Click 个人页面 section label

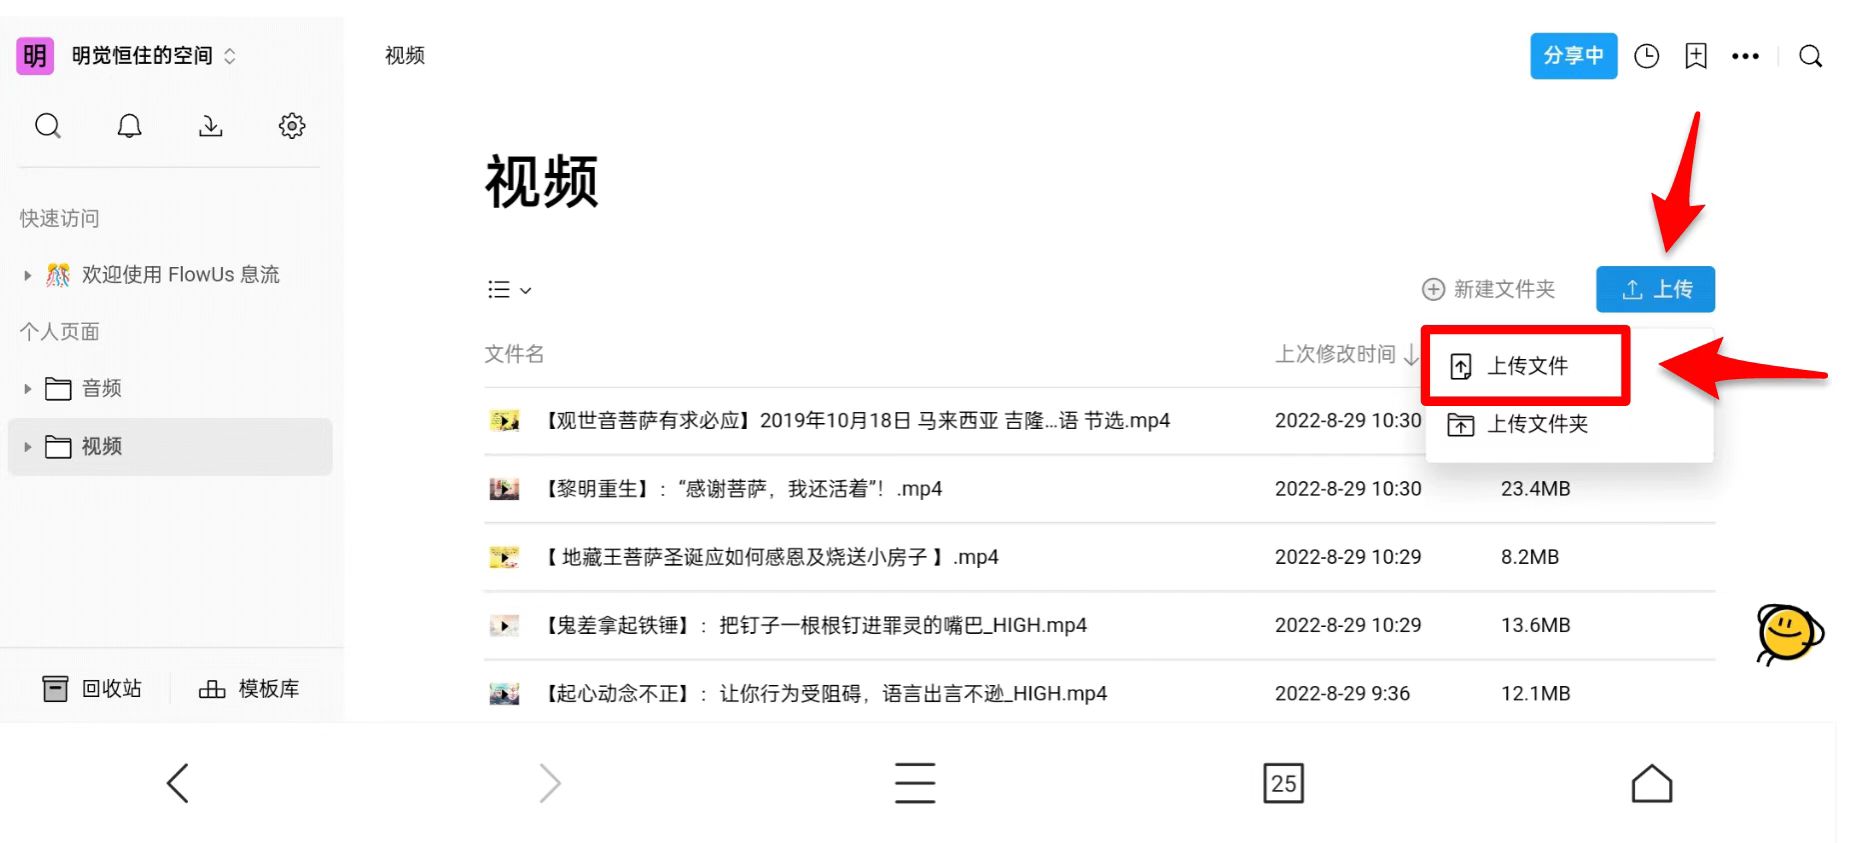coord(59,332)
